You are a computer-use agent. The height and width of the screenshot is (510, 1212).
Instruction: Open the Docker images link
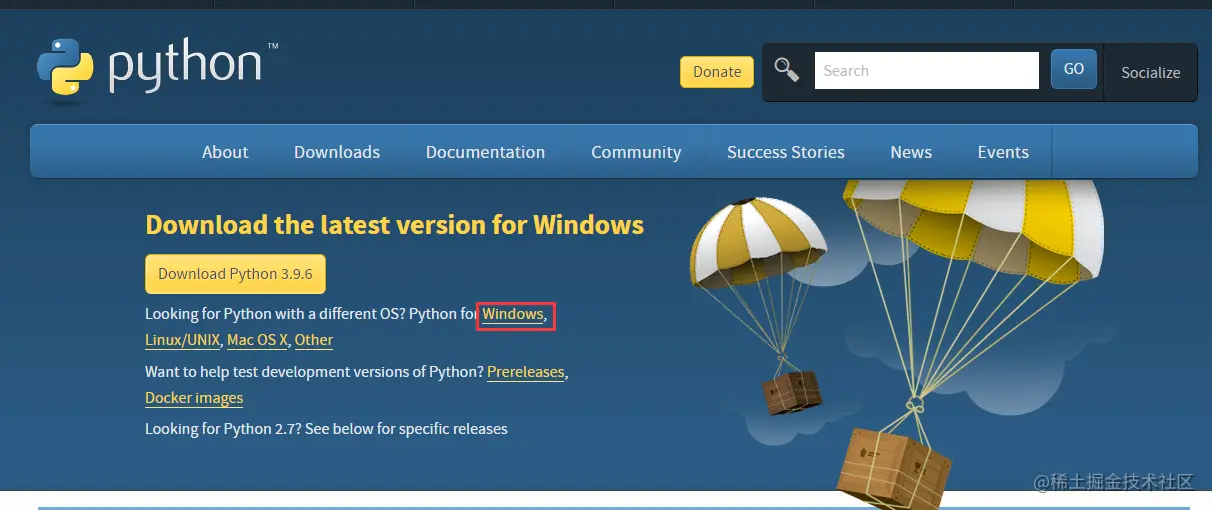pyautogui.click(x=194, y=398)
